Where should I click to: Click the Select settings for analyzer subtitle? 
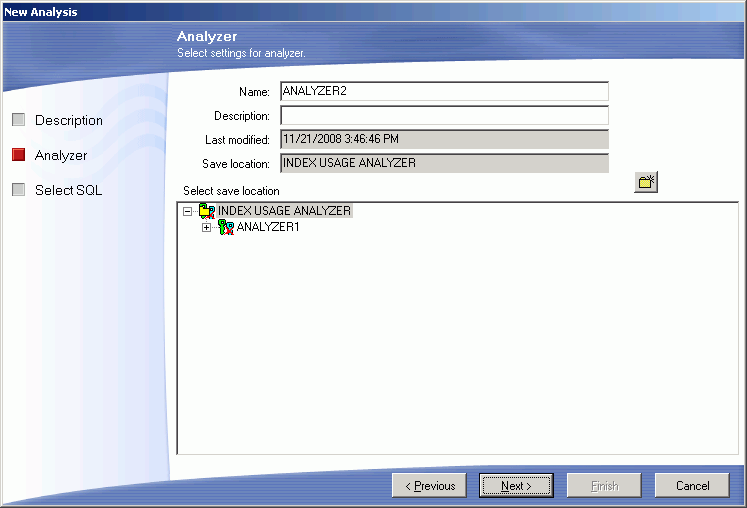point(241,53)
